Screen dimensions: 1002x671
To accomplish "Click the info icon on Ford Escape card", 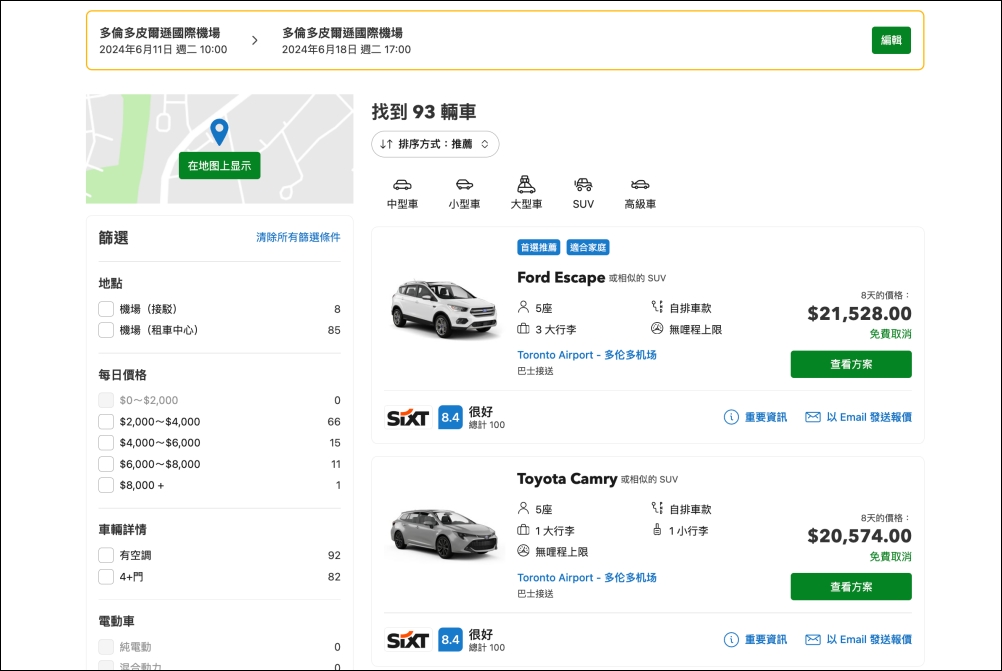I will (731, 417).
